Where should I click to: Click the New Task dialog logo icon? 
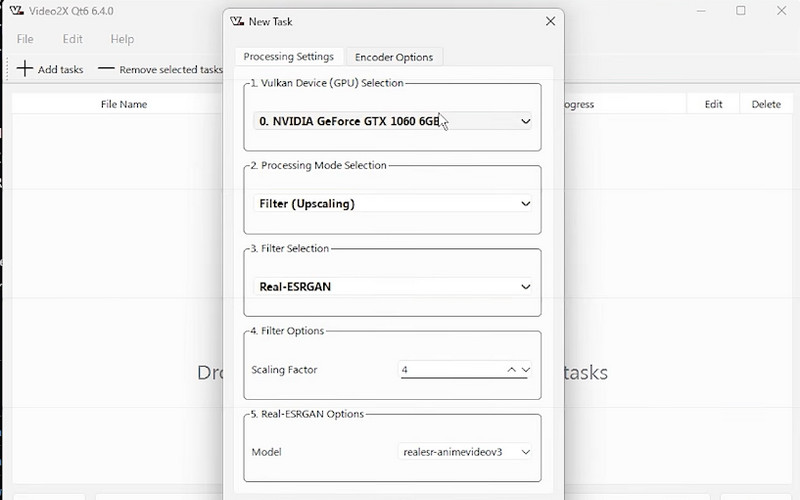click(x=236, y=21)
